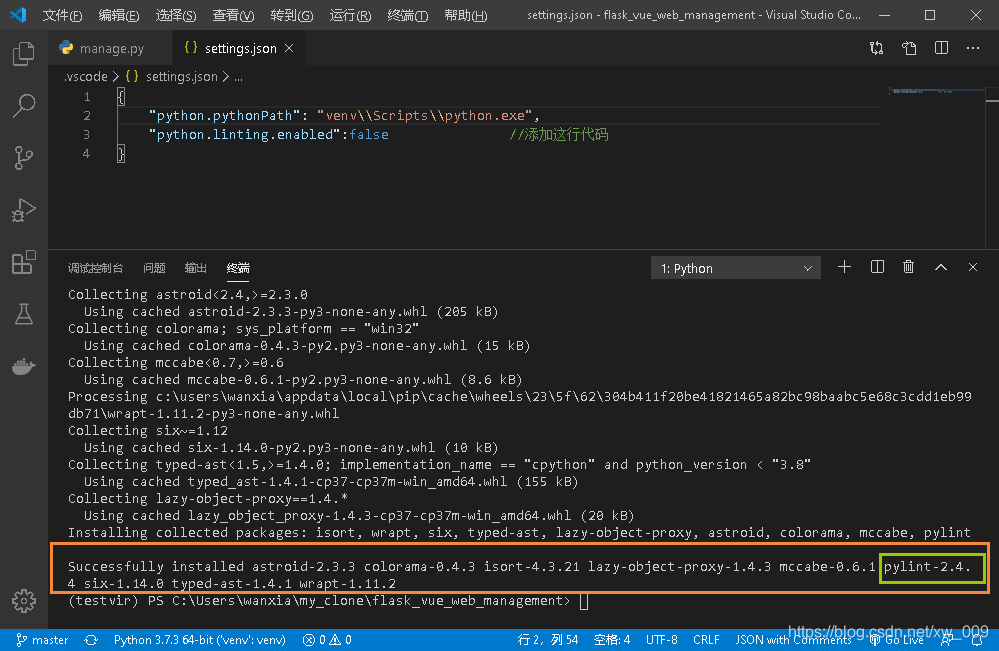Open the settings.json breadcrumb dropdown

183,76
